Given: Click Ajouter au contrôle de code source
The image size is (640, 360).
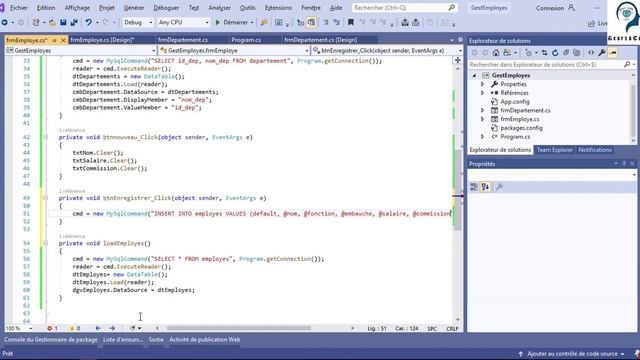Looking at the screenshot, I should pyautogui.click(x=572, y=354).
